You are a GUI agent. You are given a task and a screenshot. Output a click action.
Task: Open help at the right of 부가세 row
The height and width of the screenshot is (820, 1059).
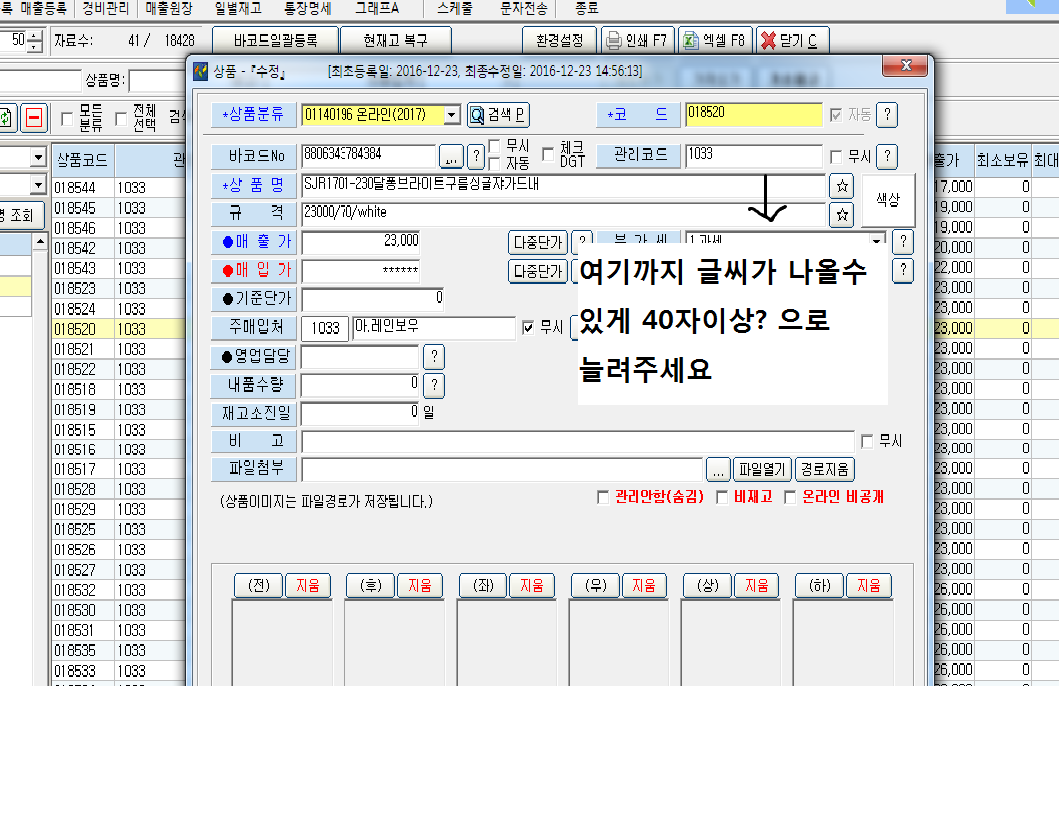903,242
